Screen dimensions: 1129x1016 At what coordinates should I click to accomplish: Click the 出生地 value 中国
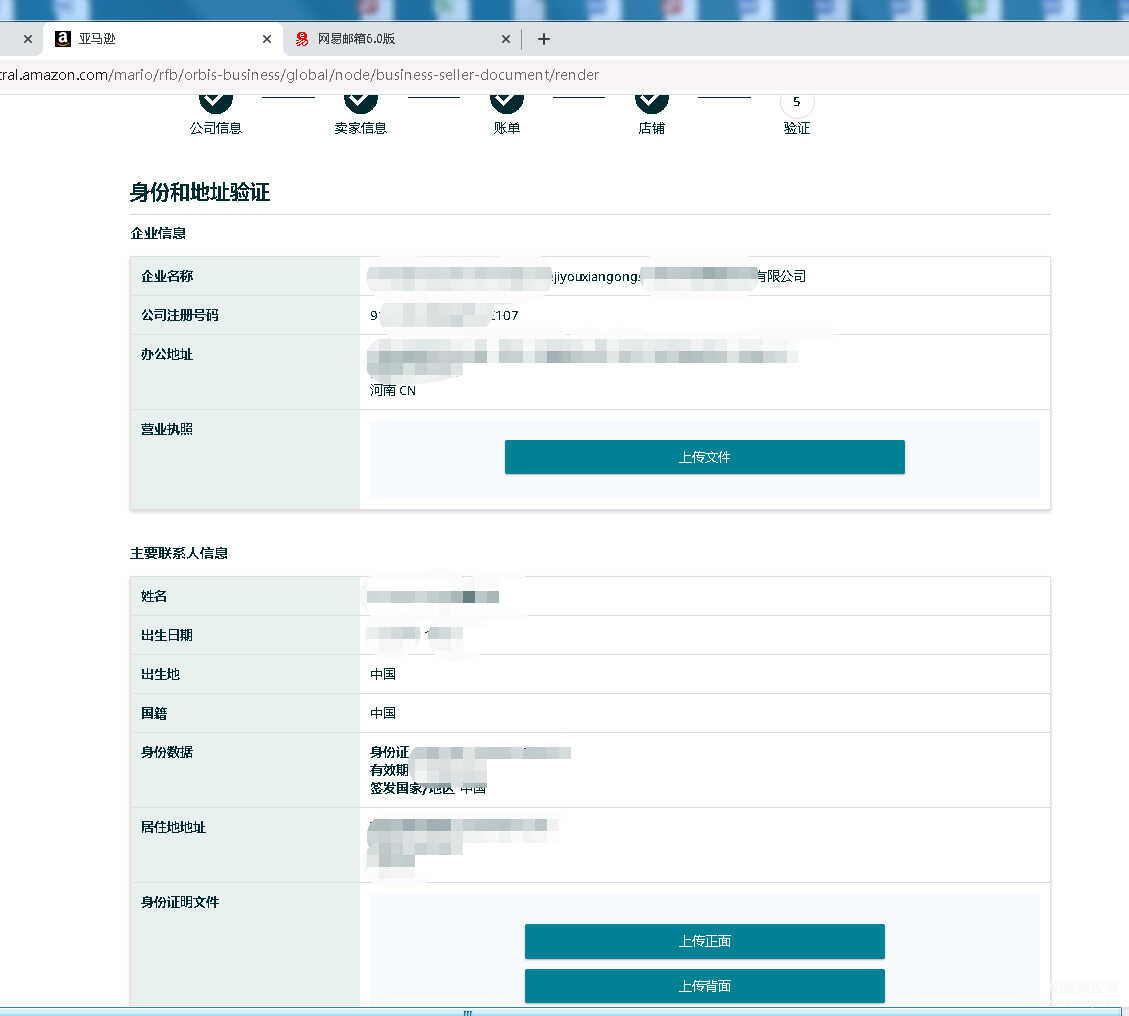click(x=383, y=674)
